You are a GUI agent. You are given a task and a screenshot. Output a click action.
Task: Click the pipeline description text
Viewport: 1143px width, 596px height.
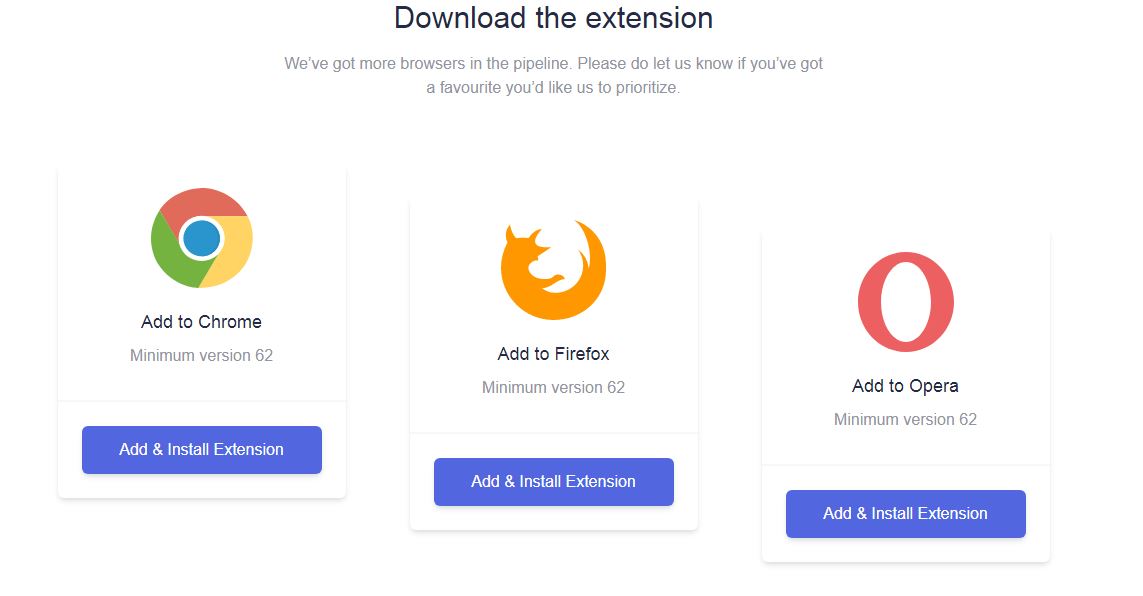pos(554,75)
